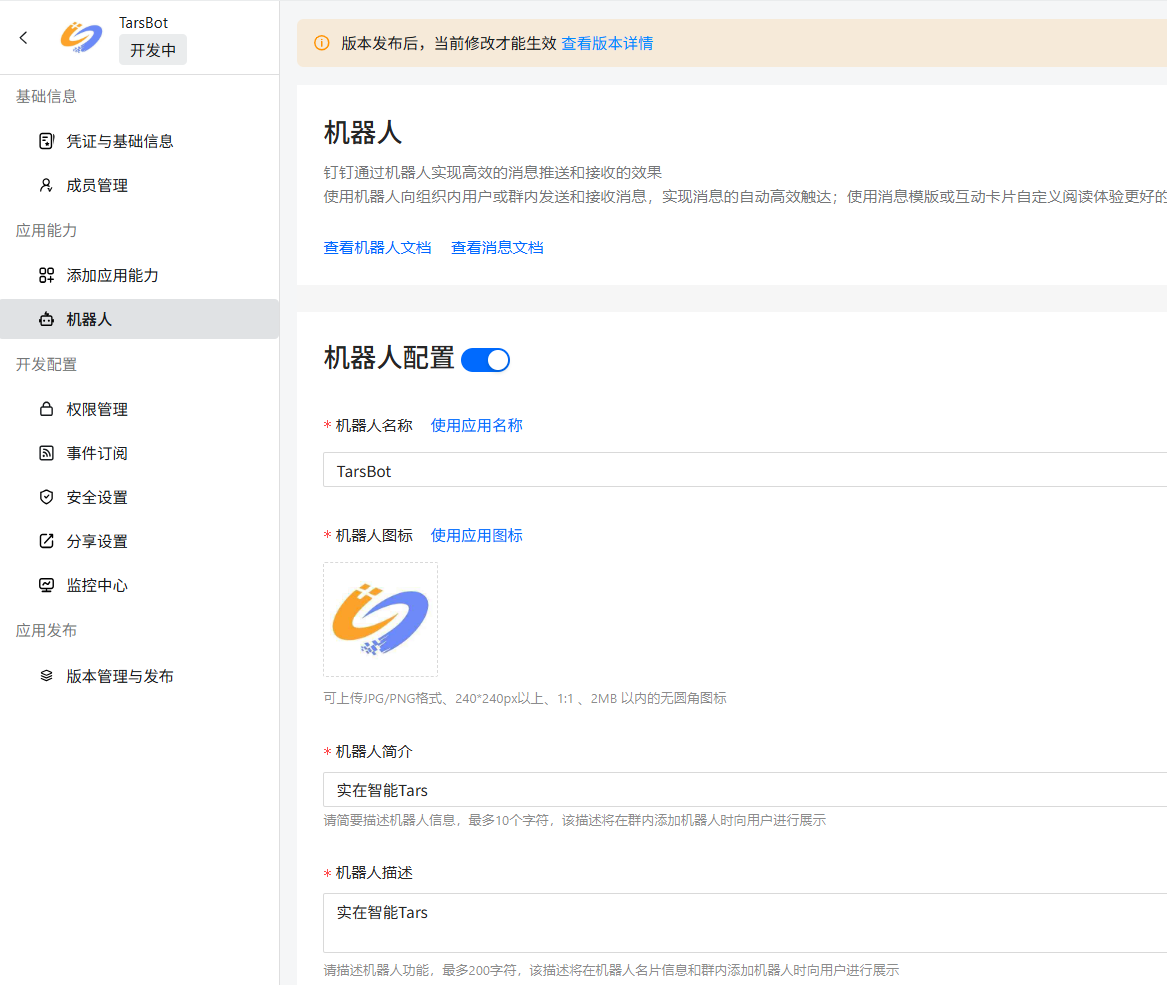Screen dimensions: 1167x985
Task: Open 版本管理与发布 menu item
Action: tap(120, 676)
